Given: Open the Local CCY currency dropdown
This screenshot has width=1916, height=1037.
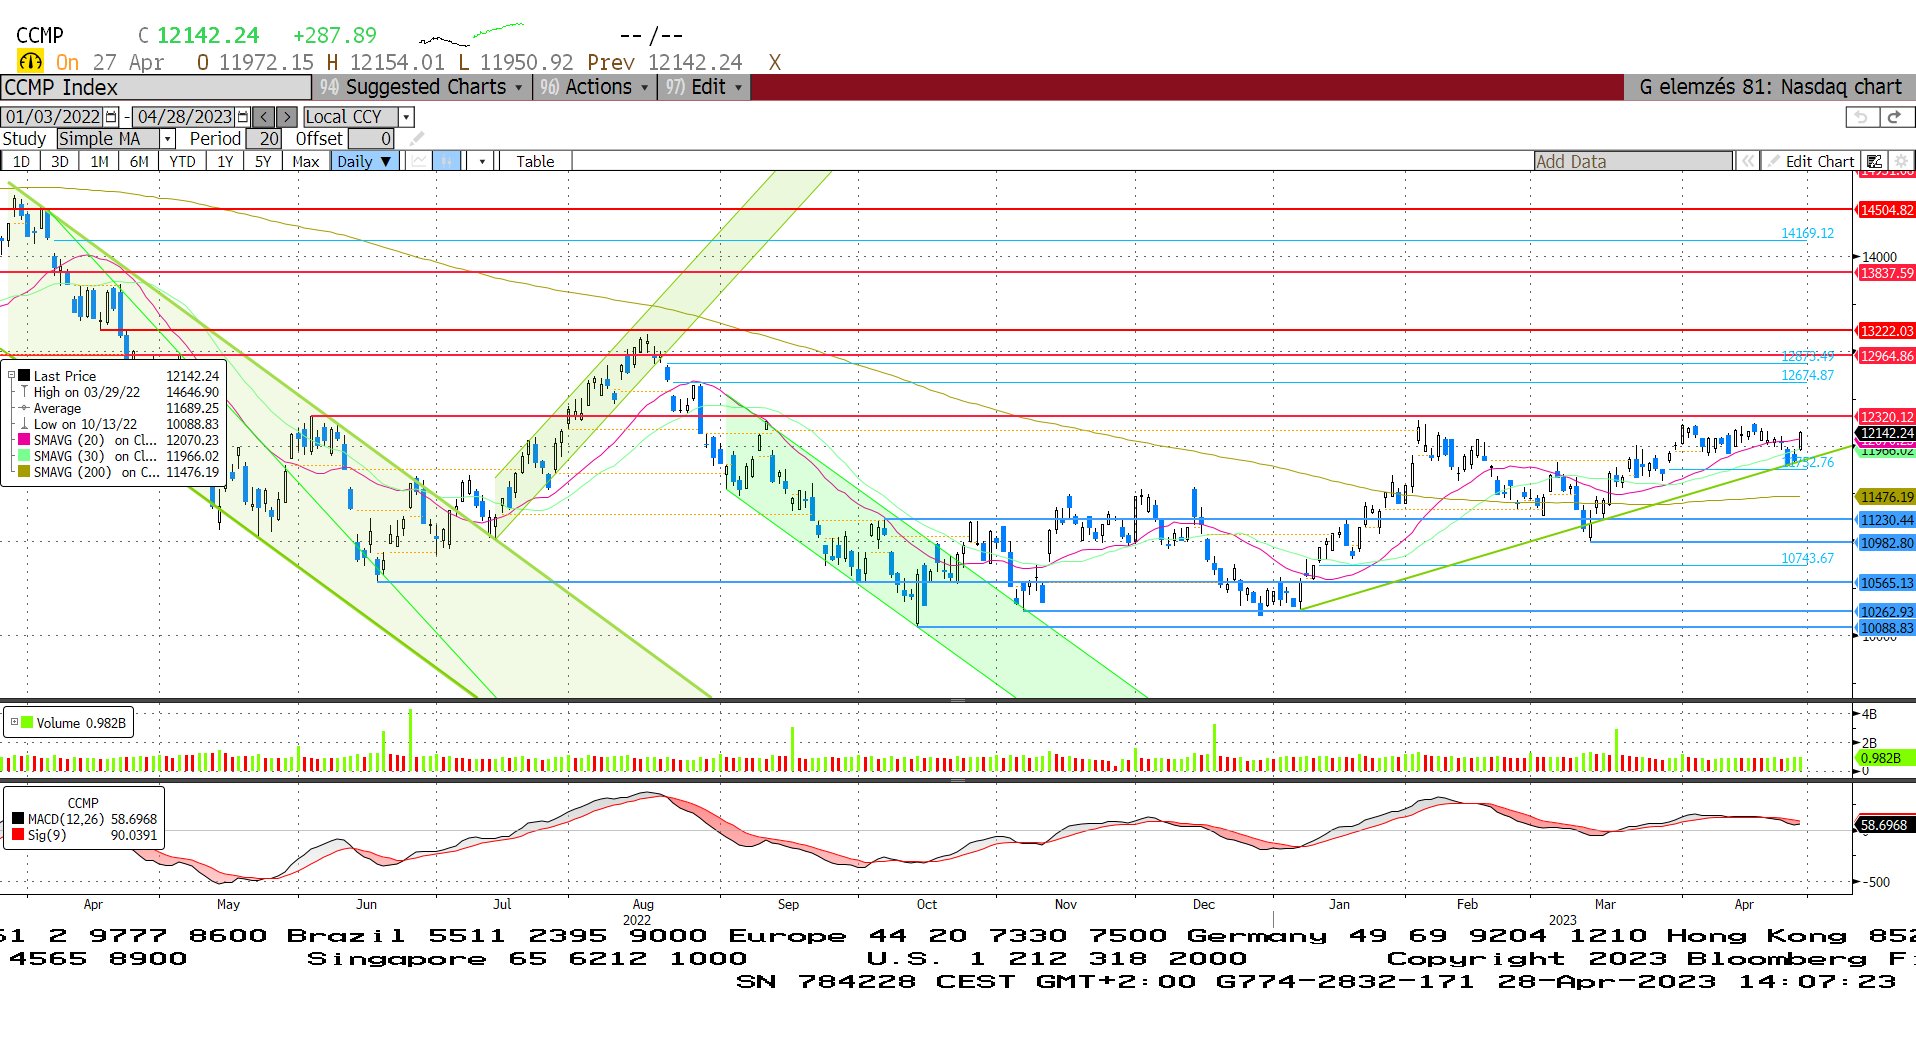Looking at the screenshot, I should coord(406,117).
